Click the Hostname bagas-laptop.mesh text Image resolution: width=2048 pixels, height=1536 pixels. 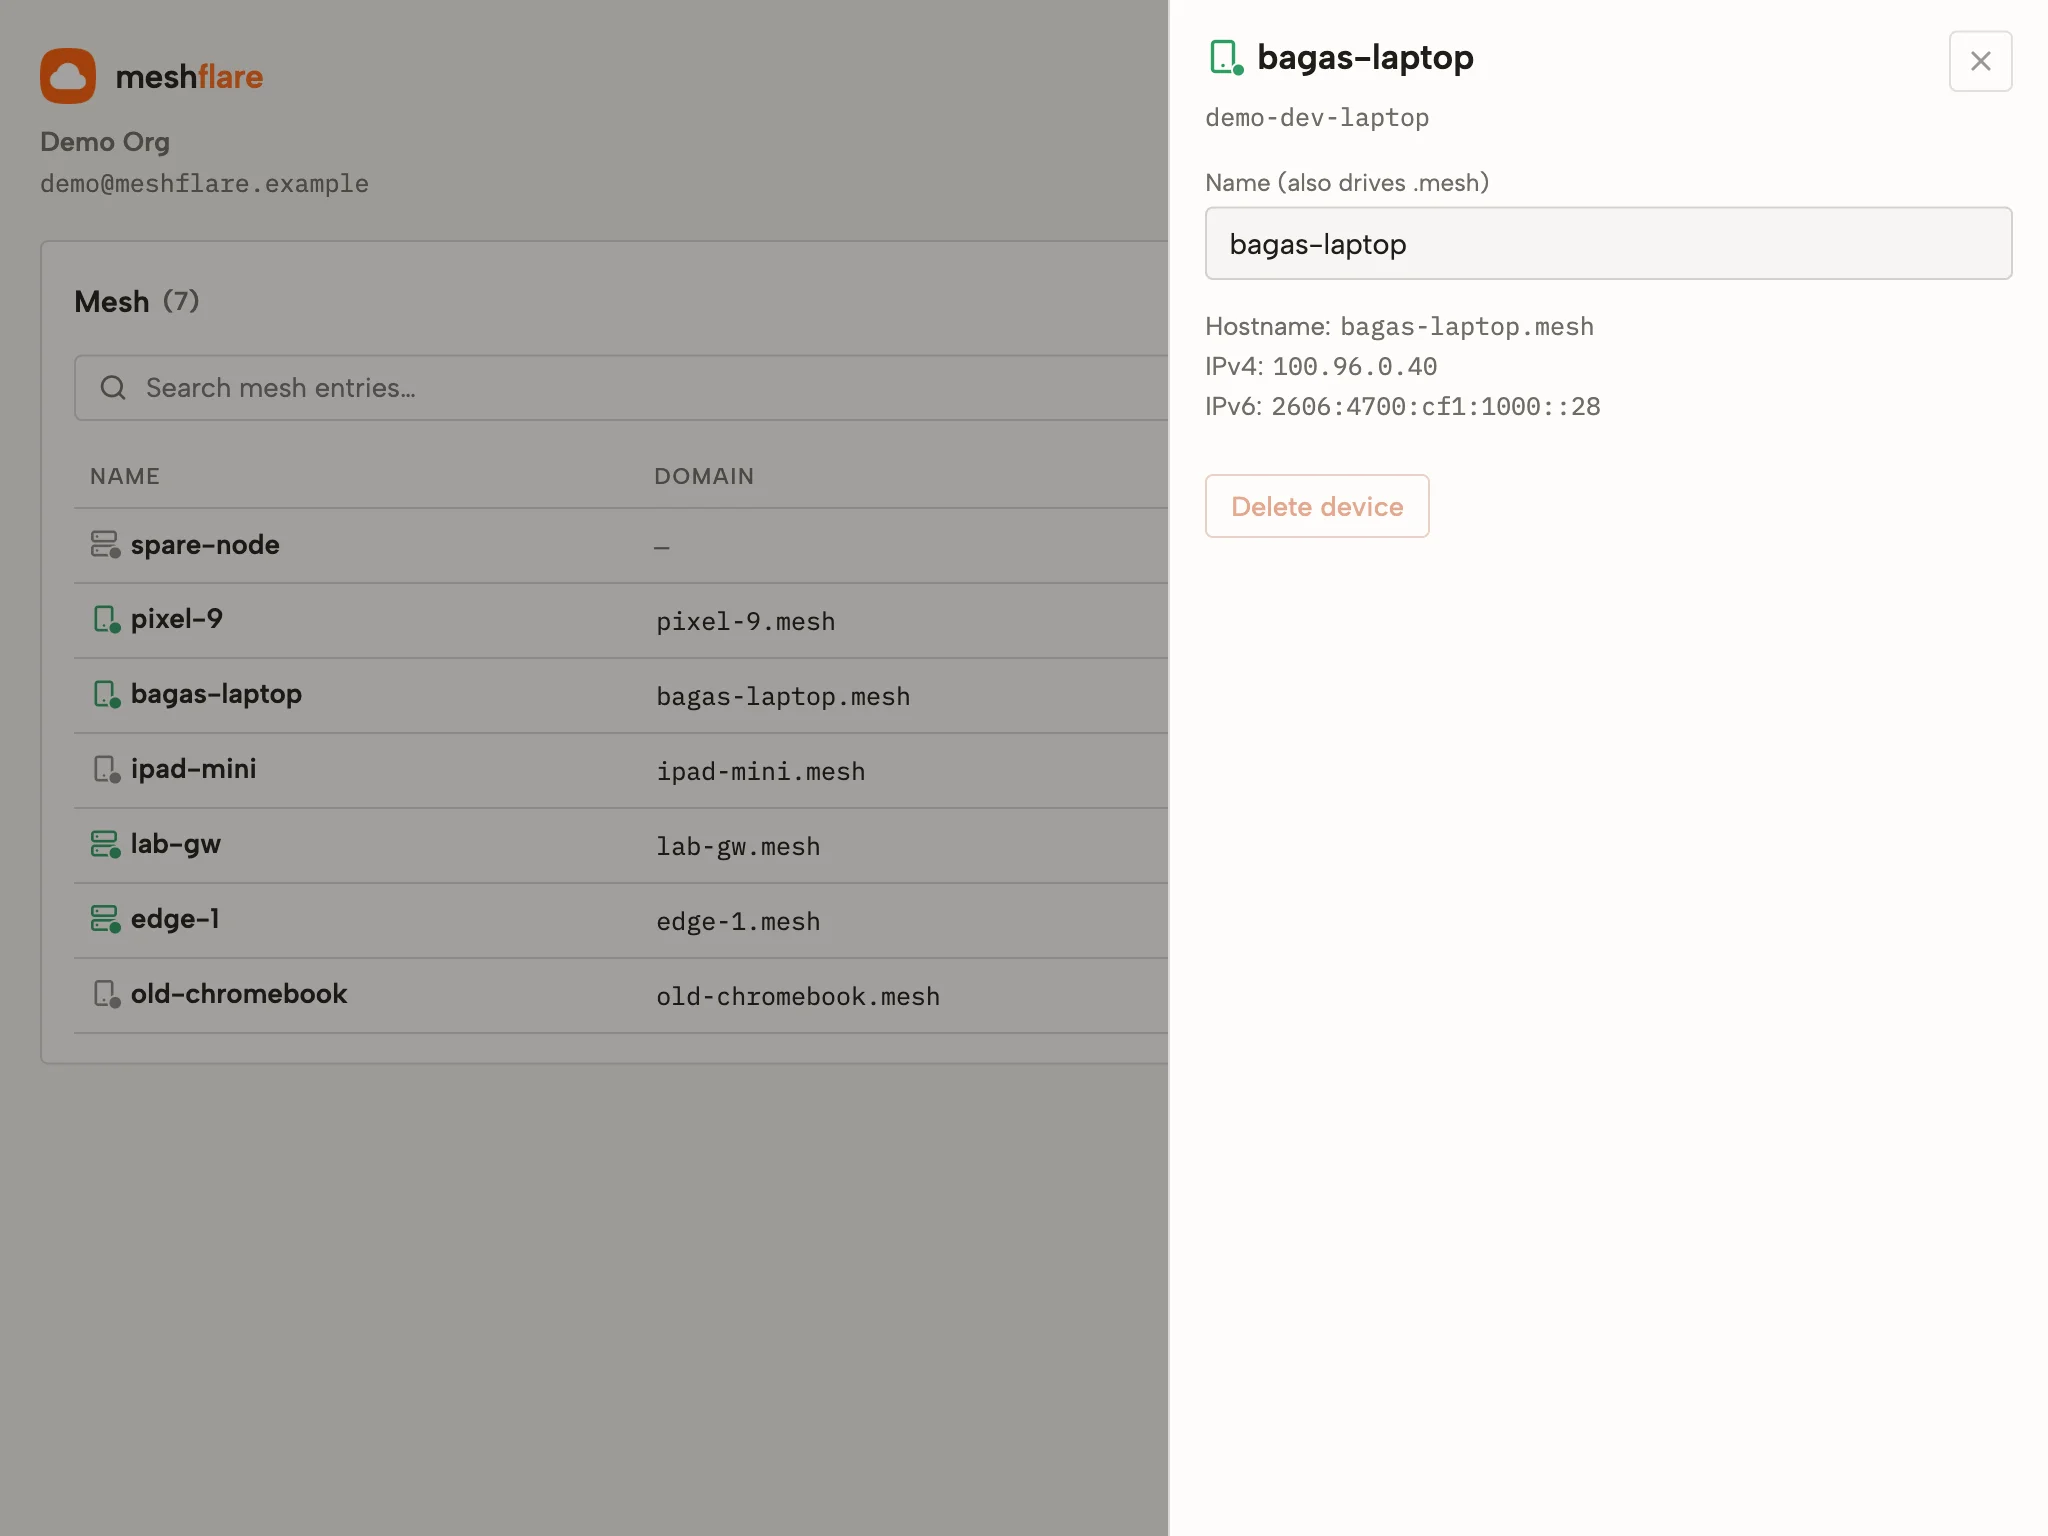(x=1399, y=327)
